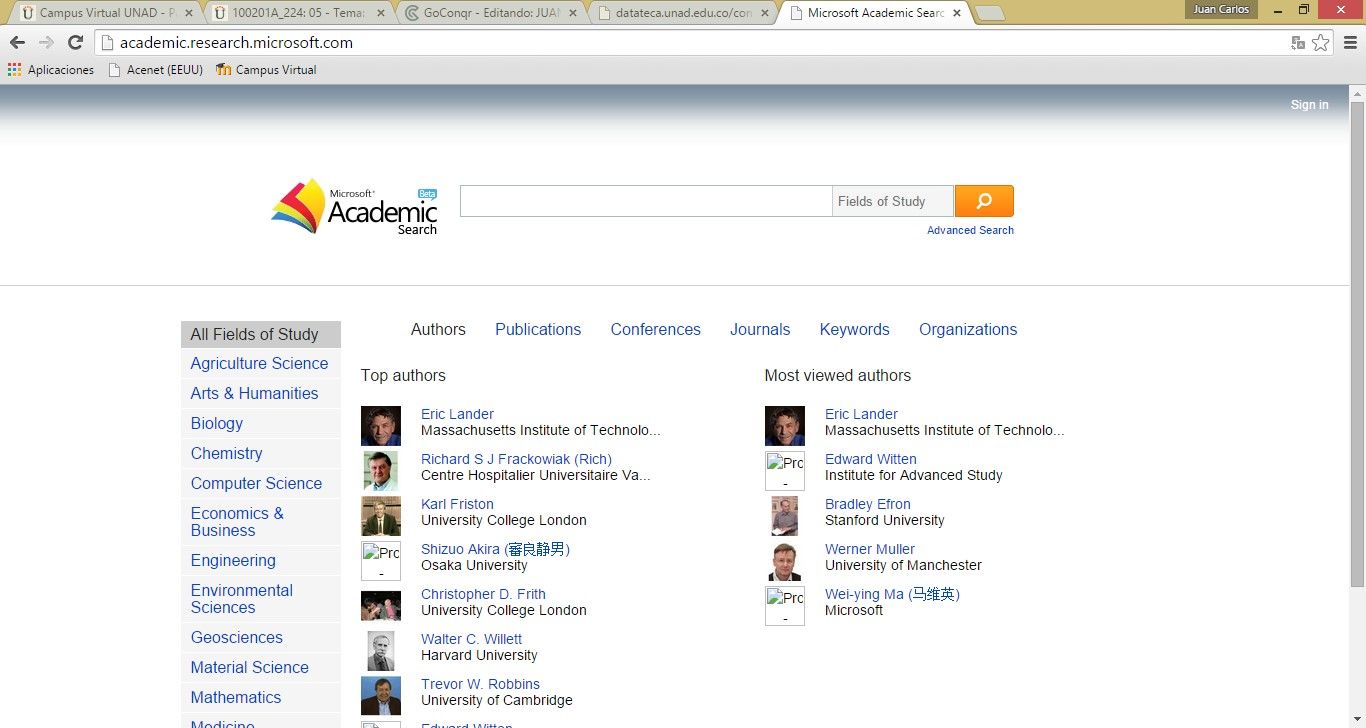Click the vertical page scrollbar
This screenshot has height=728, width=1366.
[x=1357, y=340]
